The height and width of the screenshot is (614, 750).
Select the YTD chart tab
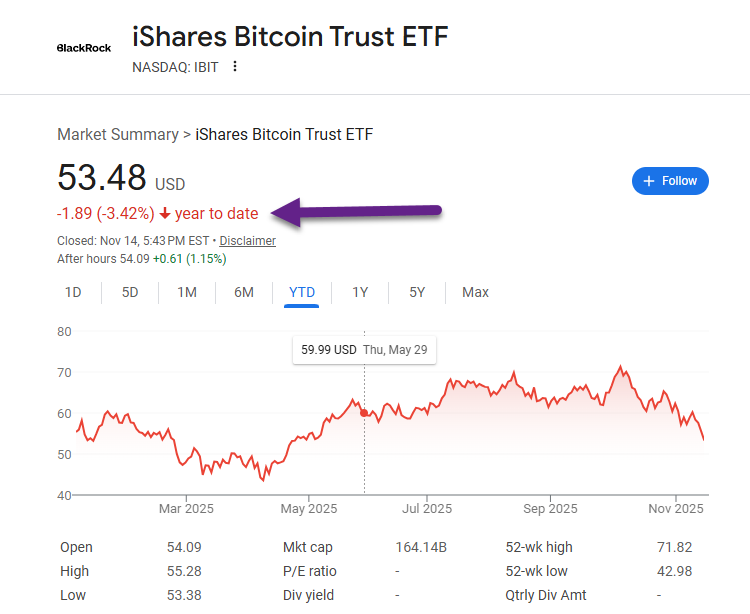[x=302, y=292]
